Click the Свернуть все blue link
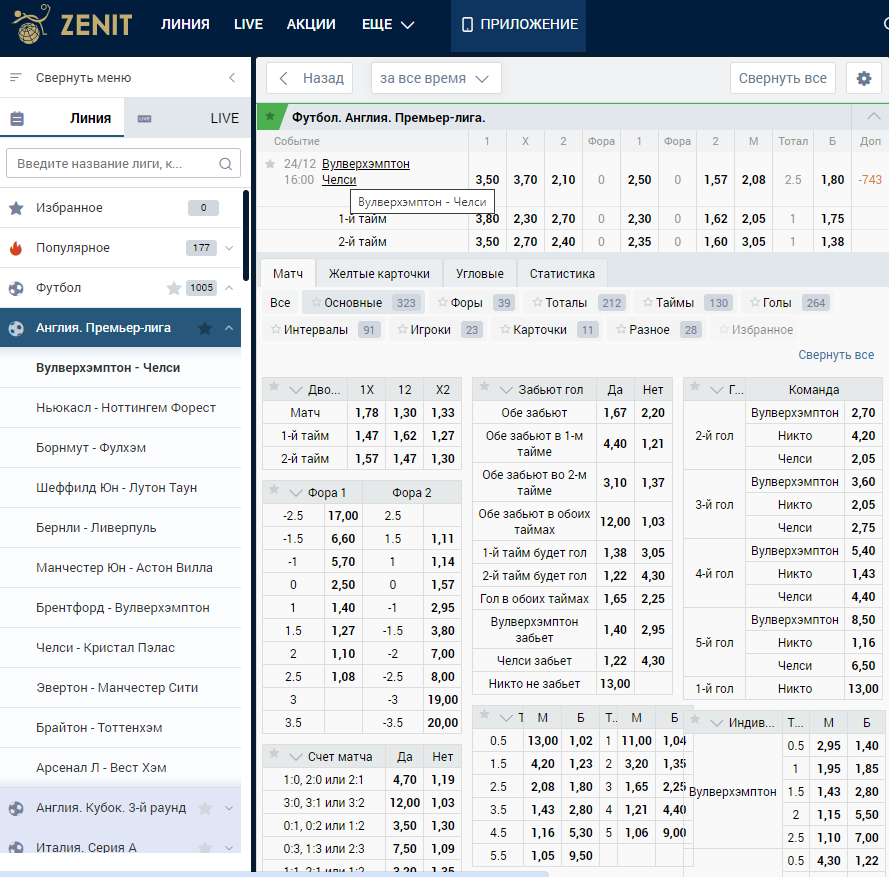Viewport: 889px width, 877px height. [836, 355]
